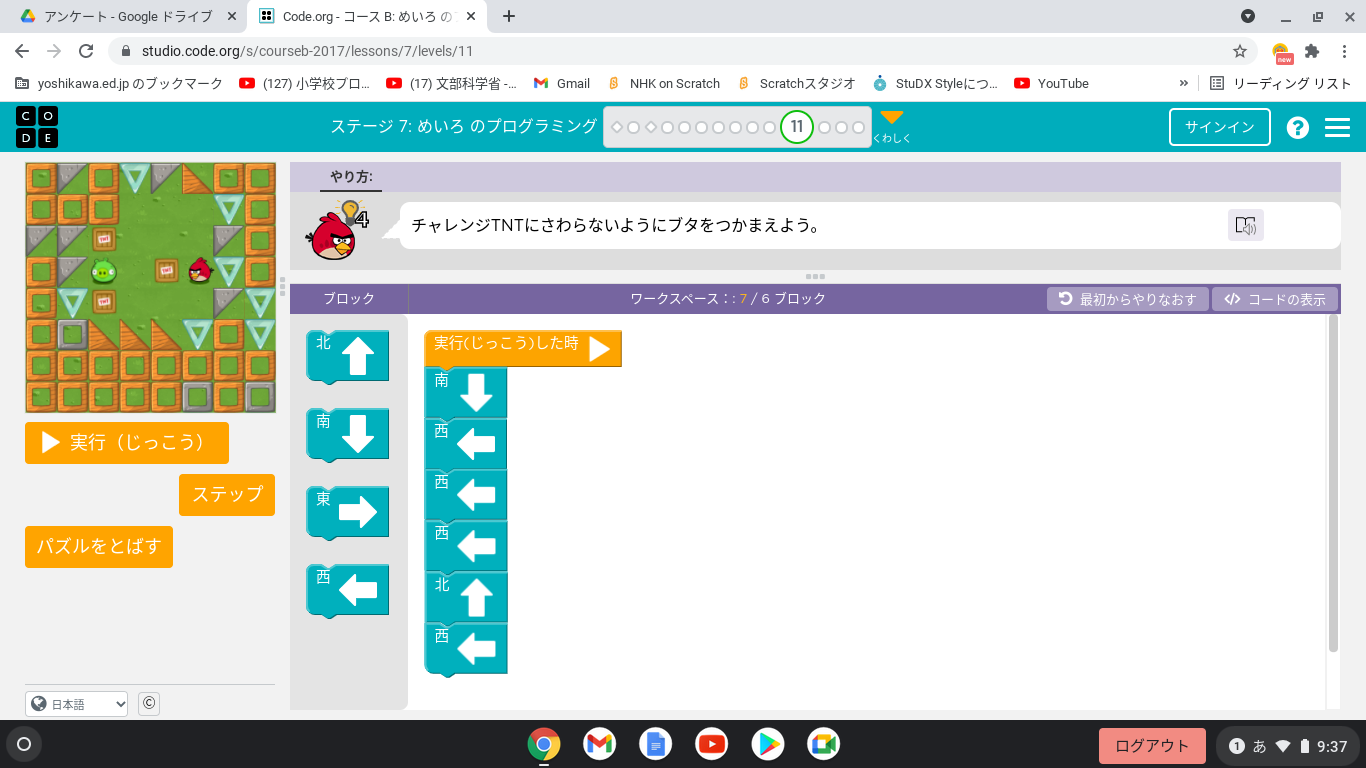1366x768 pixels.
Task: Click the 実行（じっこう） run button
Action: [x=127, y=443]
